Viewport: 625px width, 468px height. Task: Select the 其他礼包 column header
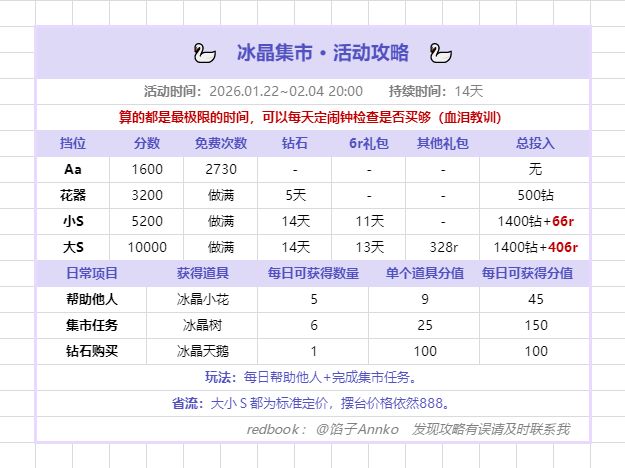(x=442, y=143)
